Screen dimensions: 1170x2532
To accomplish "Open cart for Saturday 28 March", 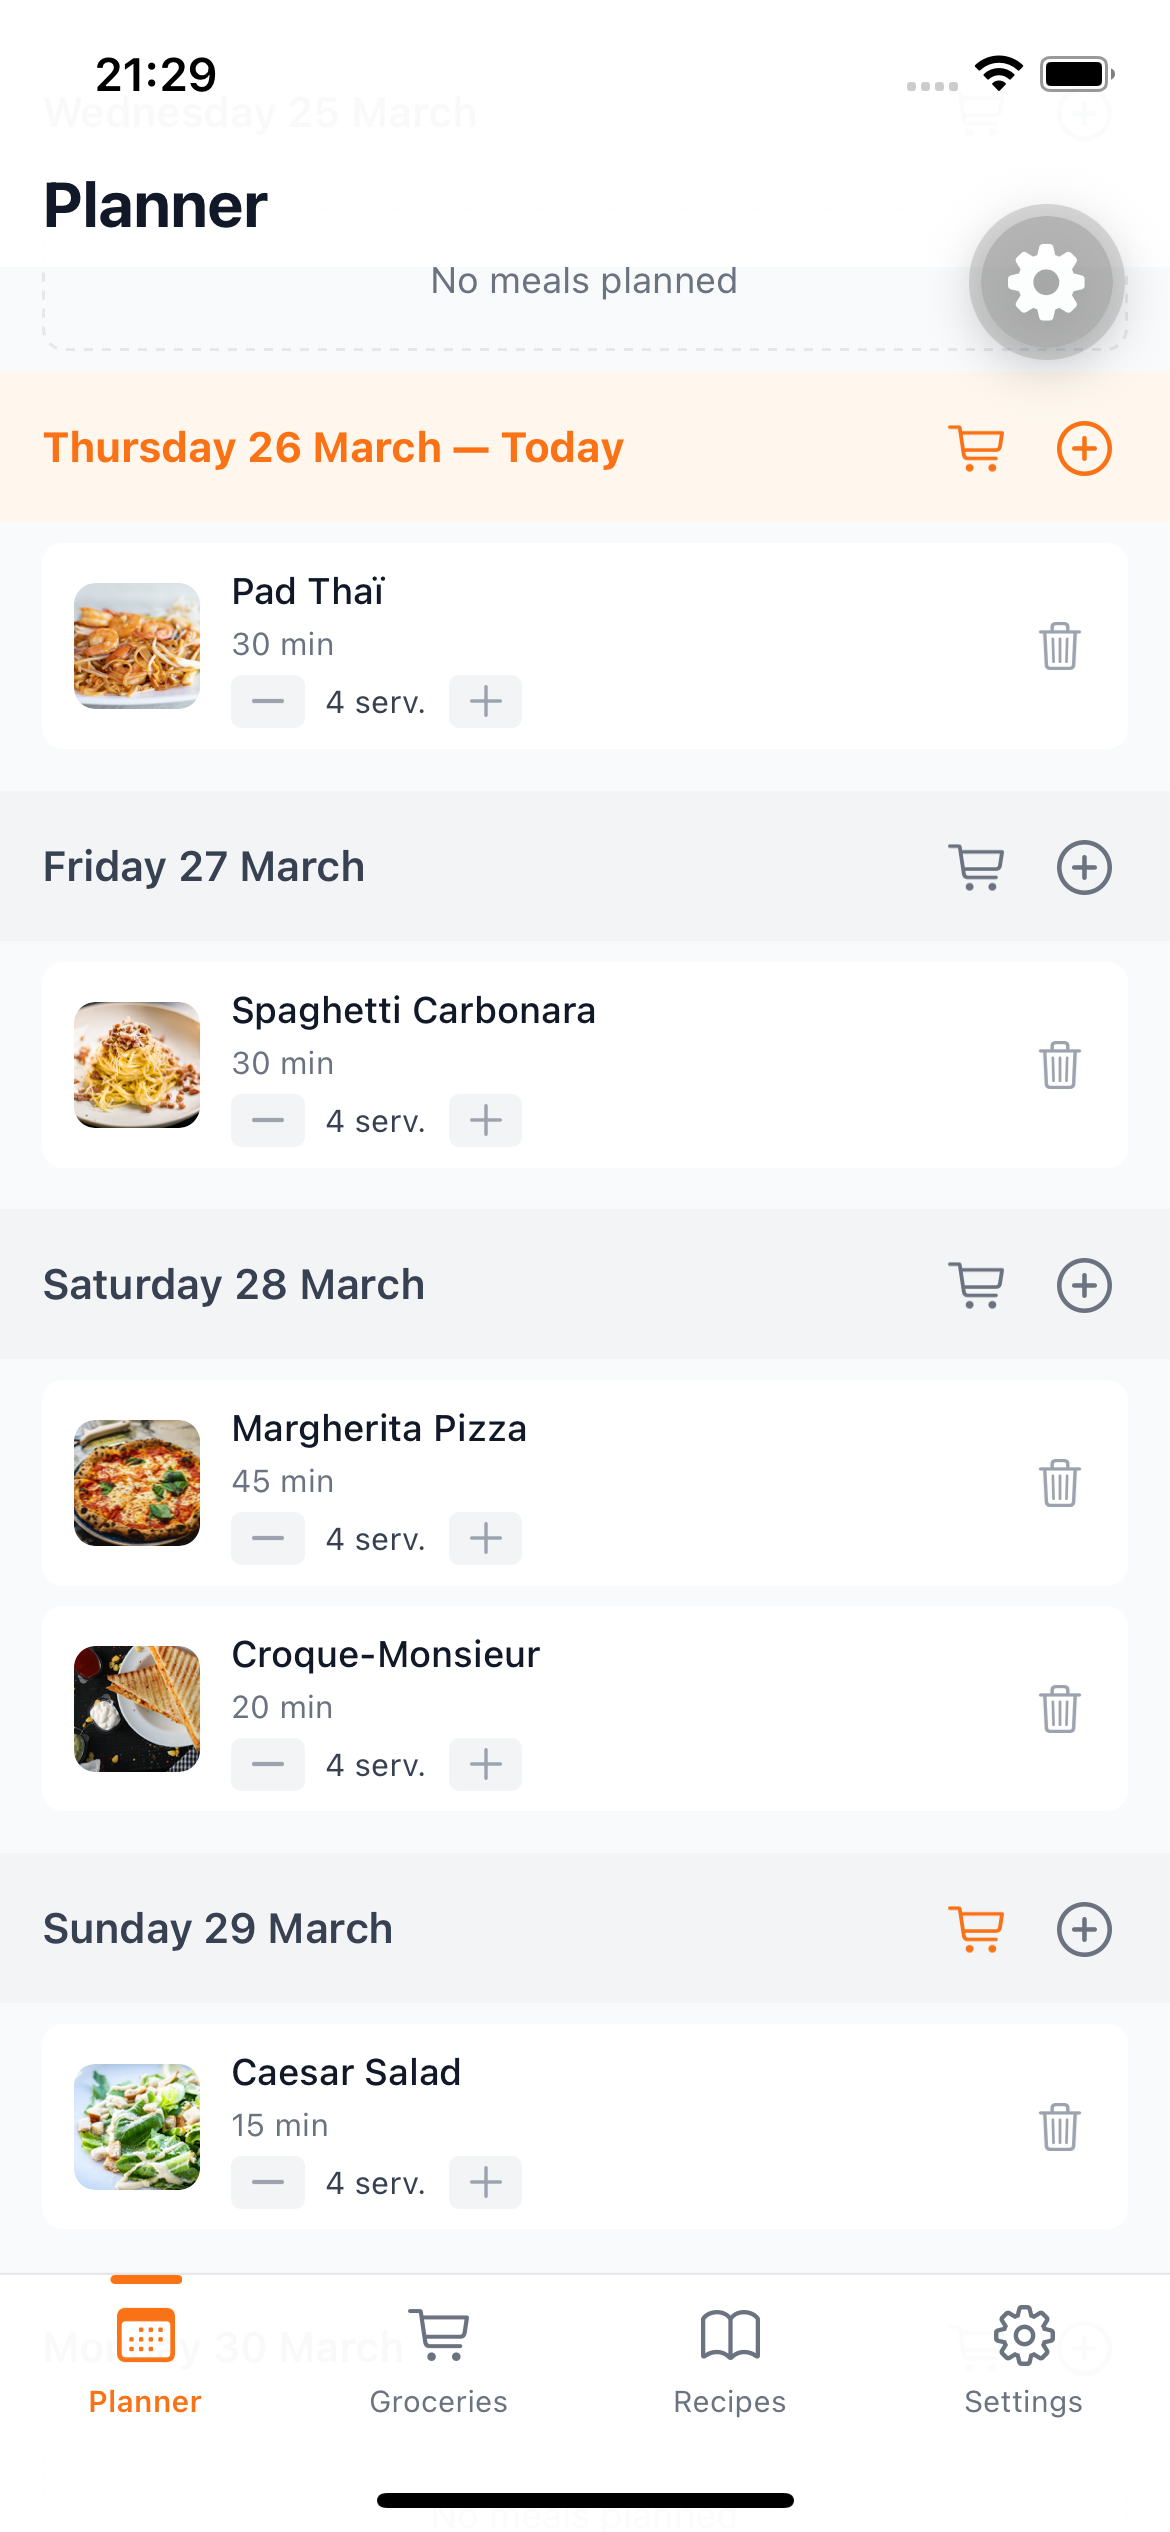I will pyautogui.click(x=977, y=1285).
